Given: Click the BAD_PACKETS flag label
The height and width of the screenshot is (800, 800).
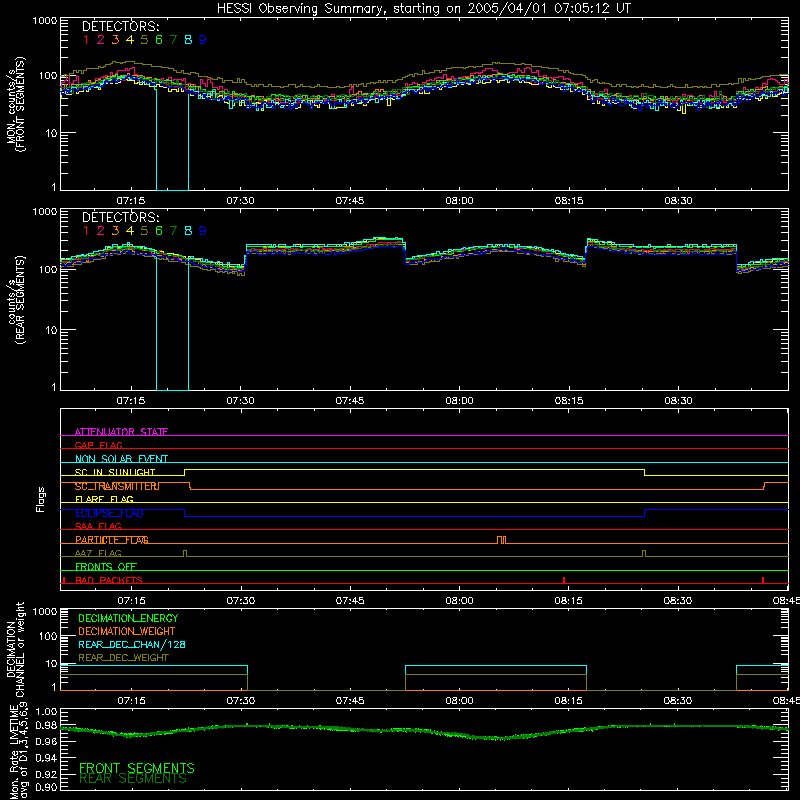Looking at the screenshot, I should point(109,580).
